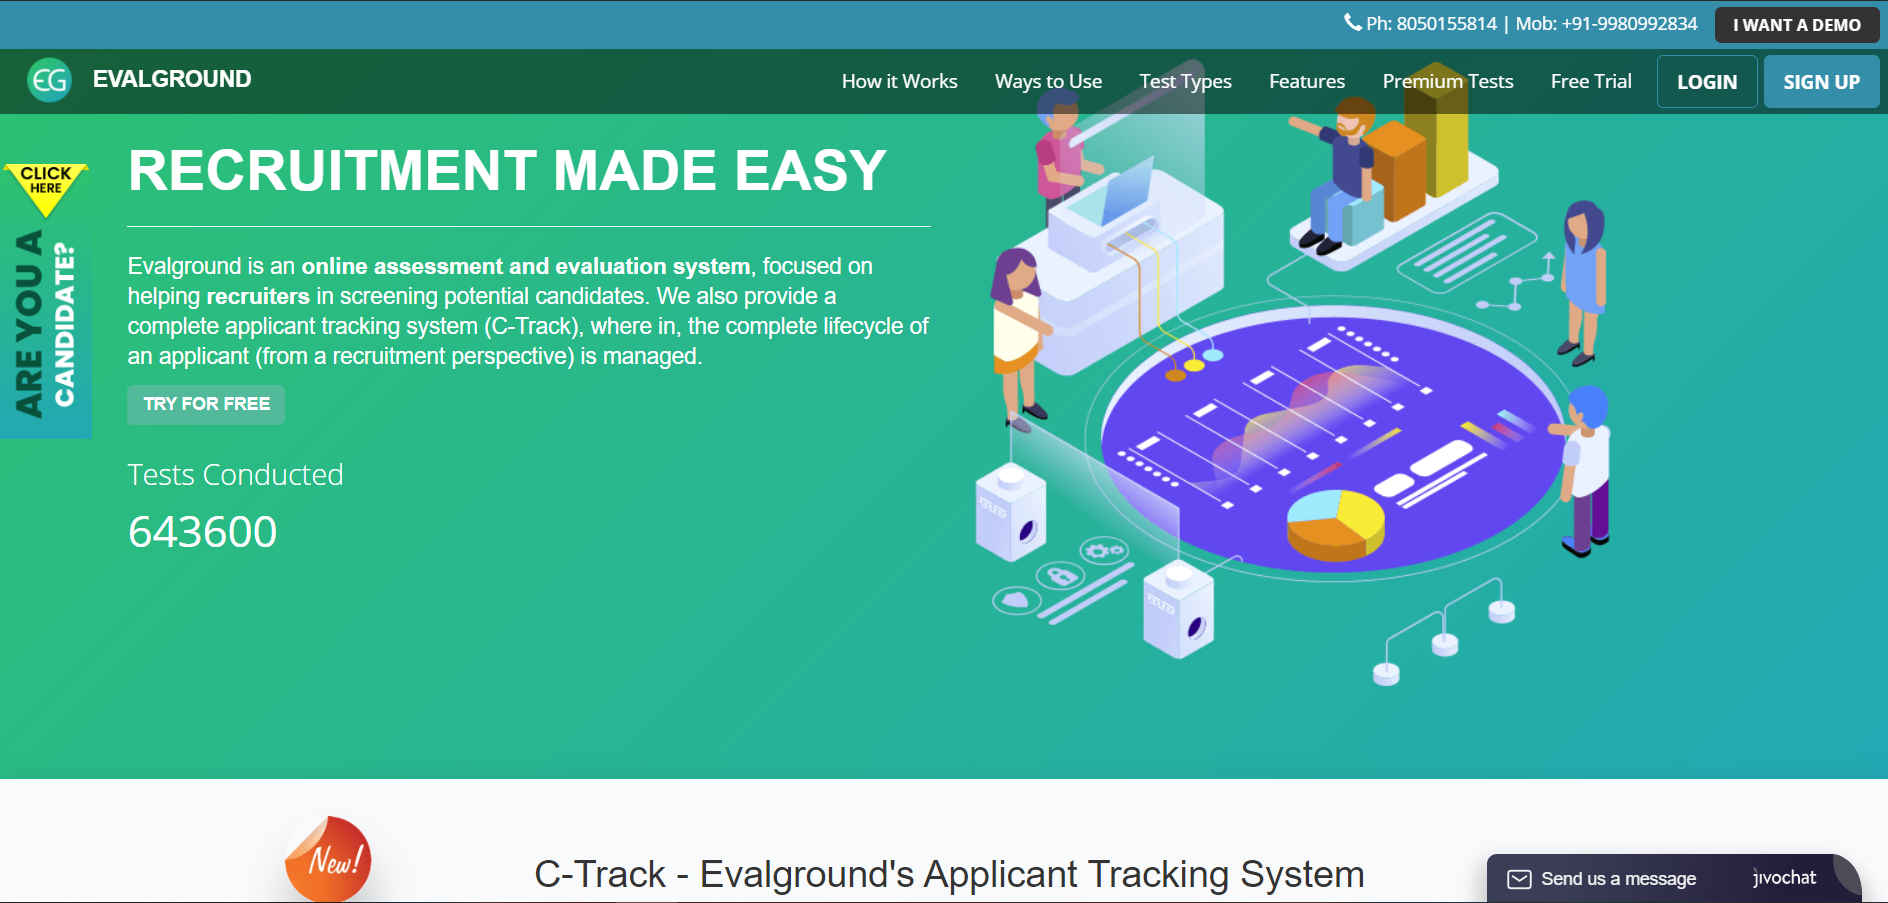Click the SIGN UP button
Image resolution: width=1888 pixels, height=903 pixels.
pyautogui.click(x=1821, y=82)
